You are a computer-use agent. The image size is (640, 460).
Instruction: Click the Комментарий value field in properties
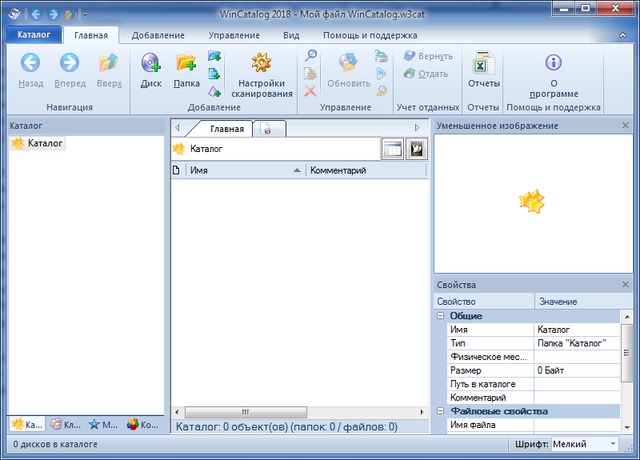click(x=577, y=397)
